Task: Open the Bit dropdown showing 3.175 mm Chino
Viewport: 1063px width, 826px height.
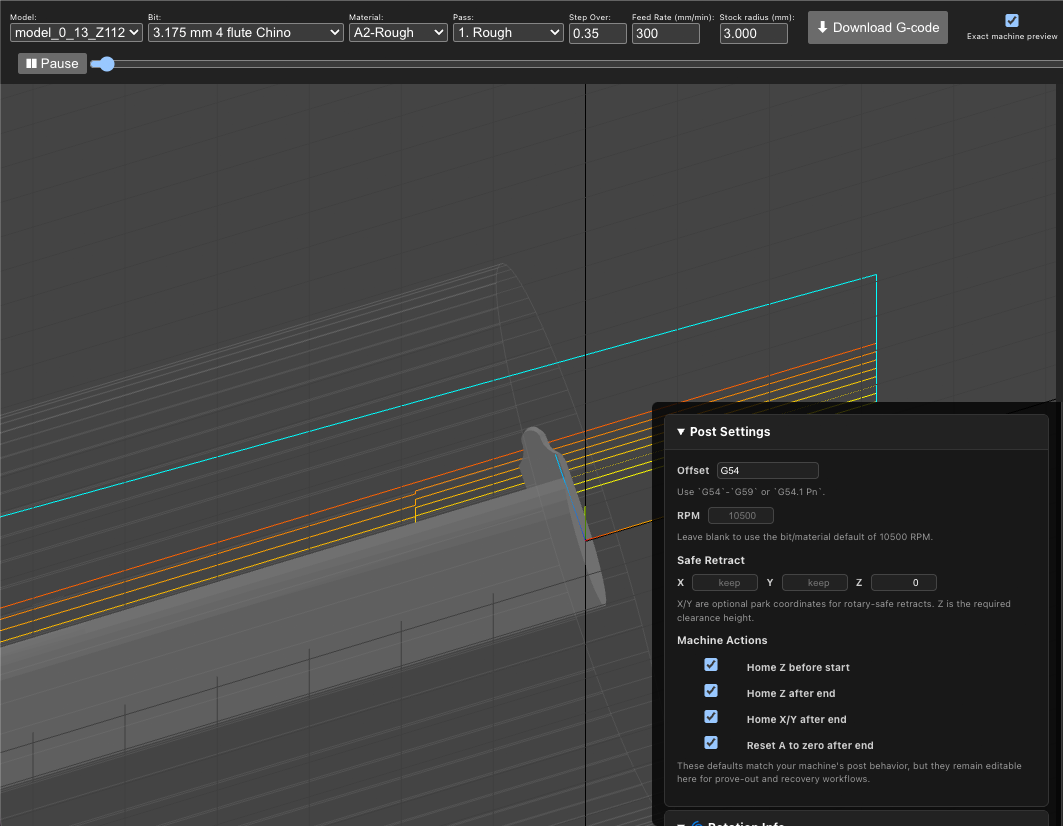Action: pos(245,33)
